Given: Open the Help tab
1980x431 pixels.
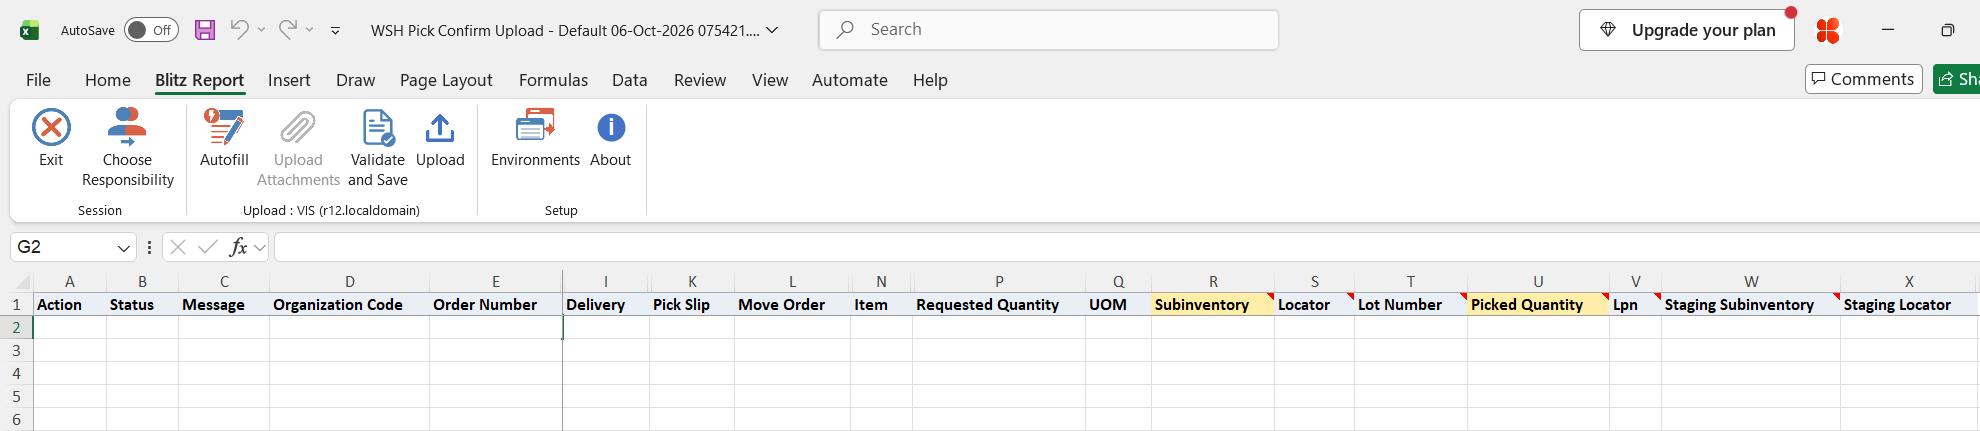Looking at the screenshot, I should coord(930,80).
